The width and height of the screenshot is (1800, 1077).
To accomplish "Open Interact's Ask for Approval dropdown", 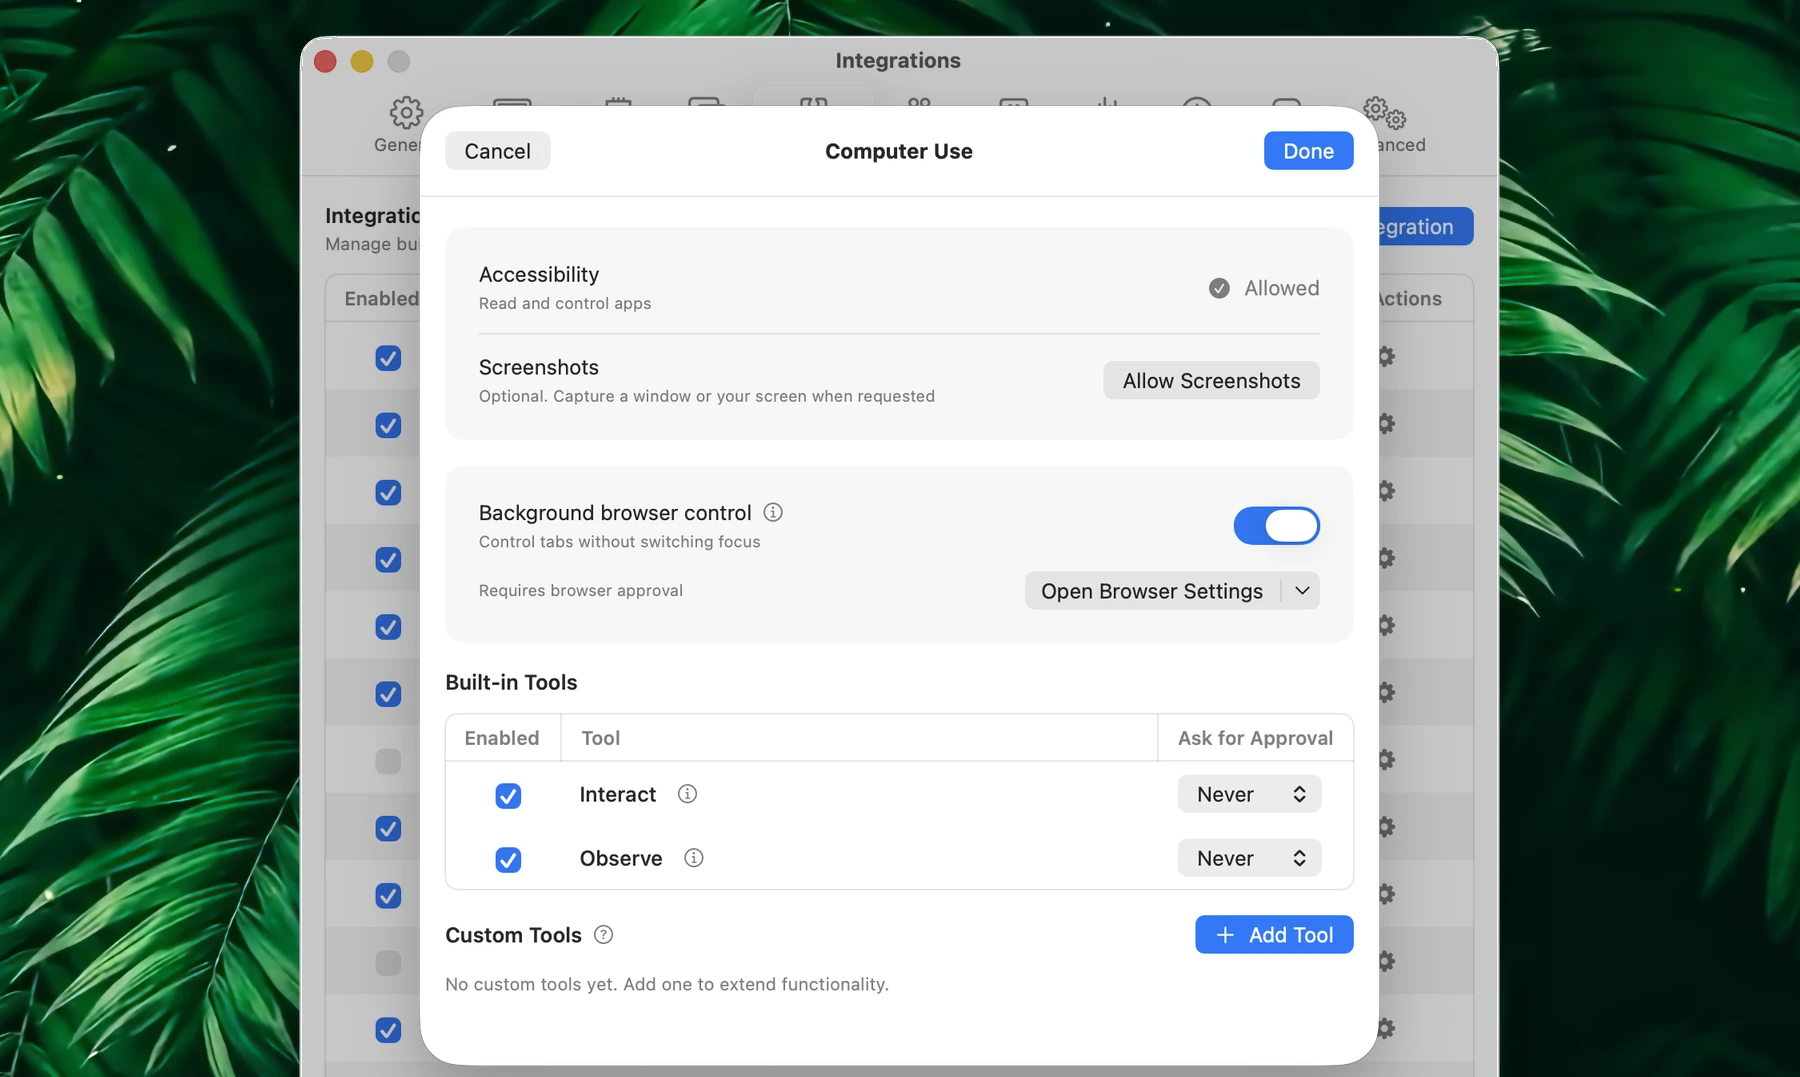I will click(x=1249, y=794).
